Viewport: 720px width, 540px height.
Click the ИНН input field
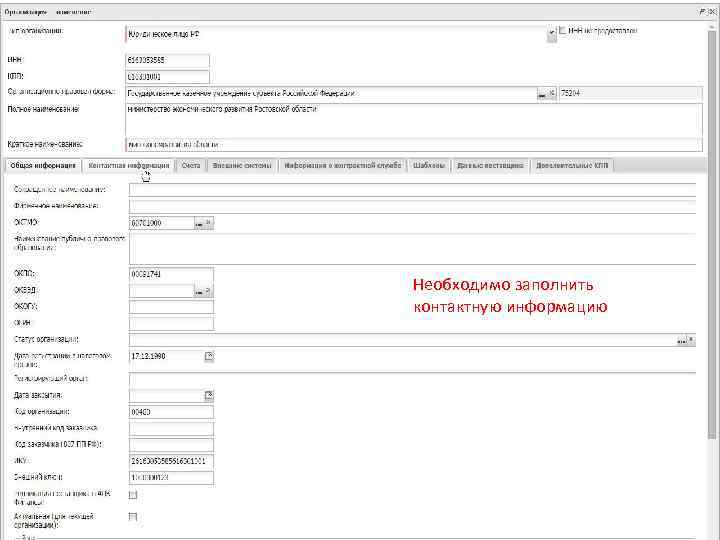[x=167, y=61]
